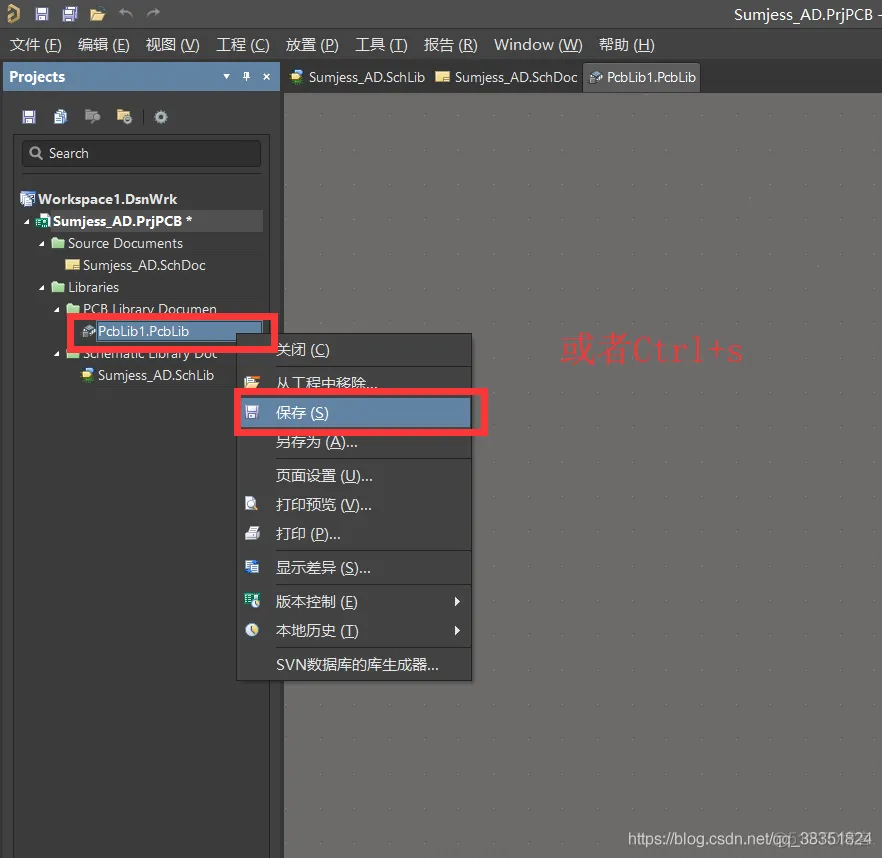Open the 本地历史 (T) submenu
This screenshot has width=882, height=858.
point(354,631)
